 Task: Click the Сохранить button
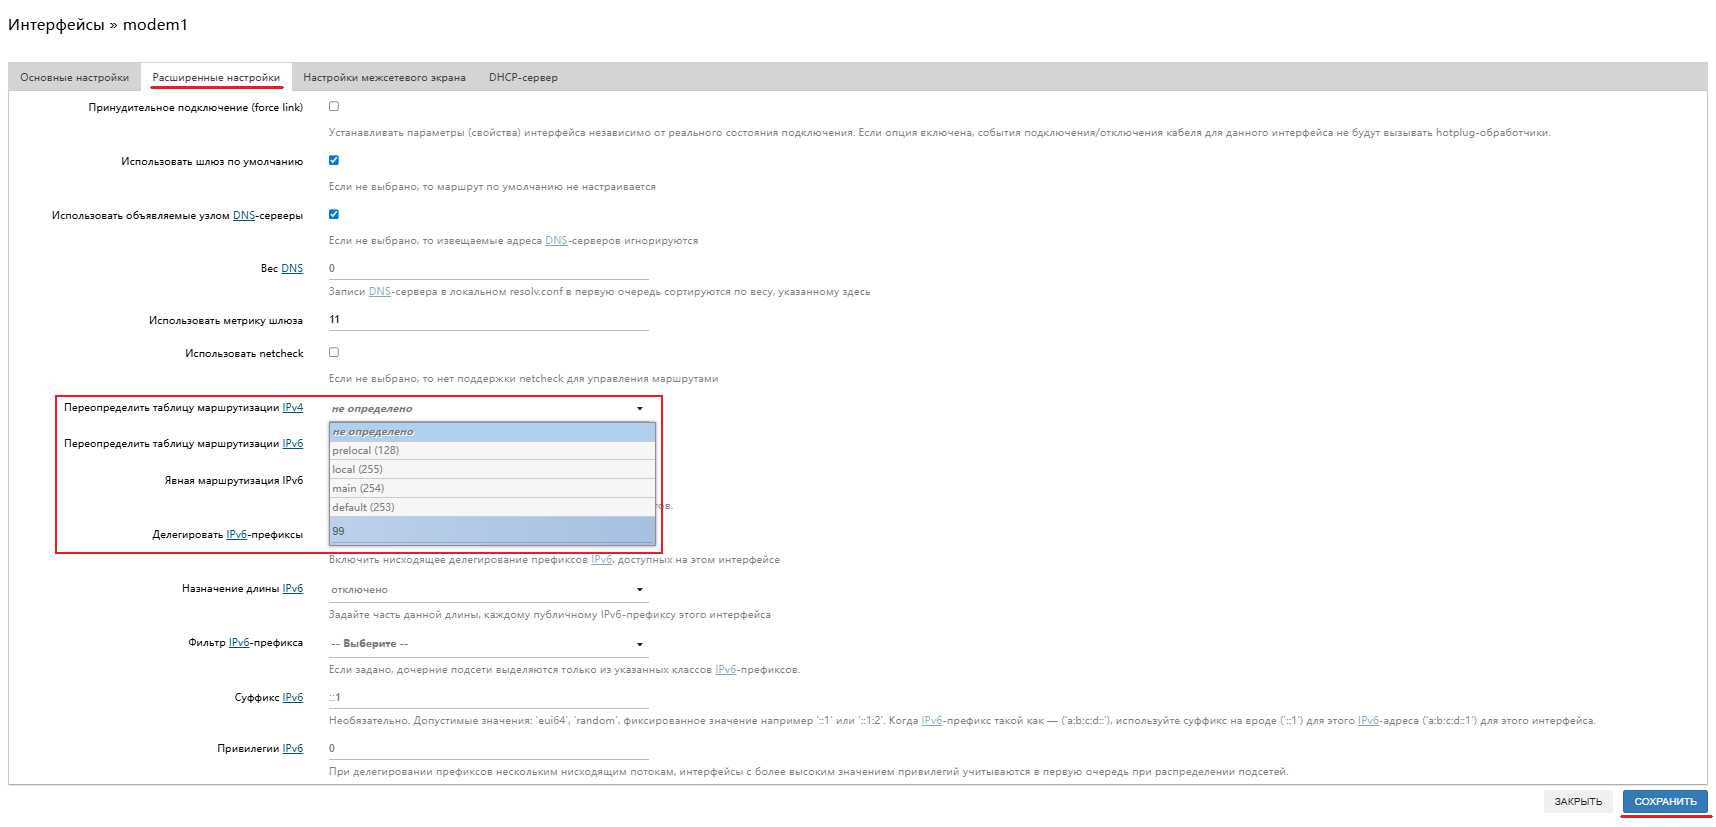click(x=1664, y=802)
